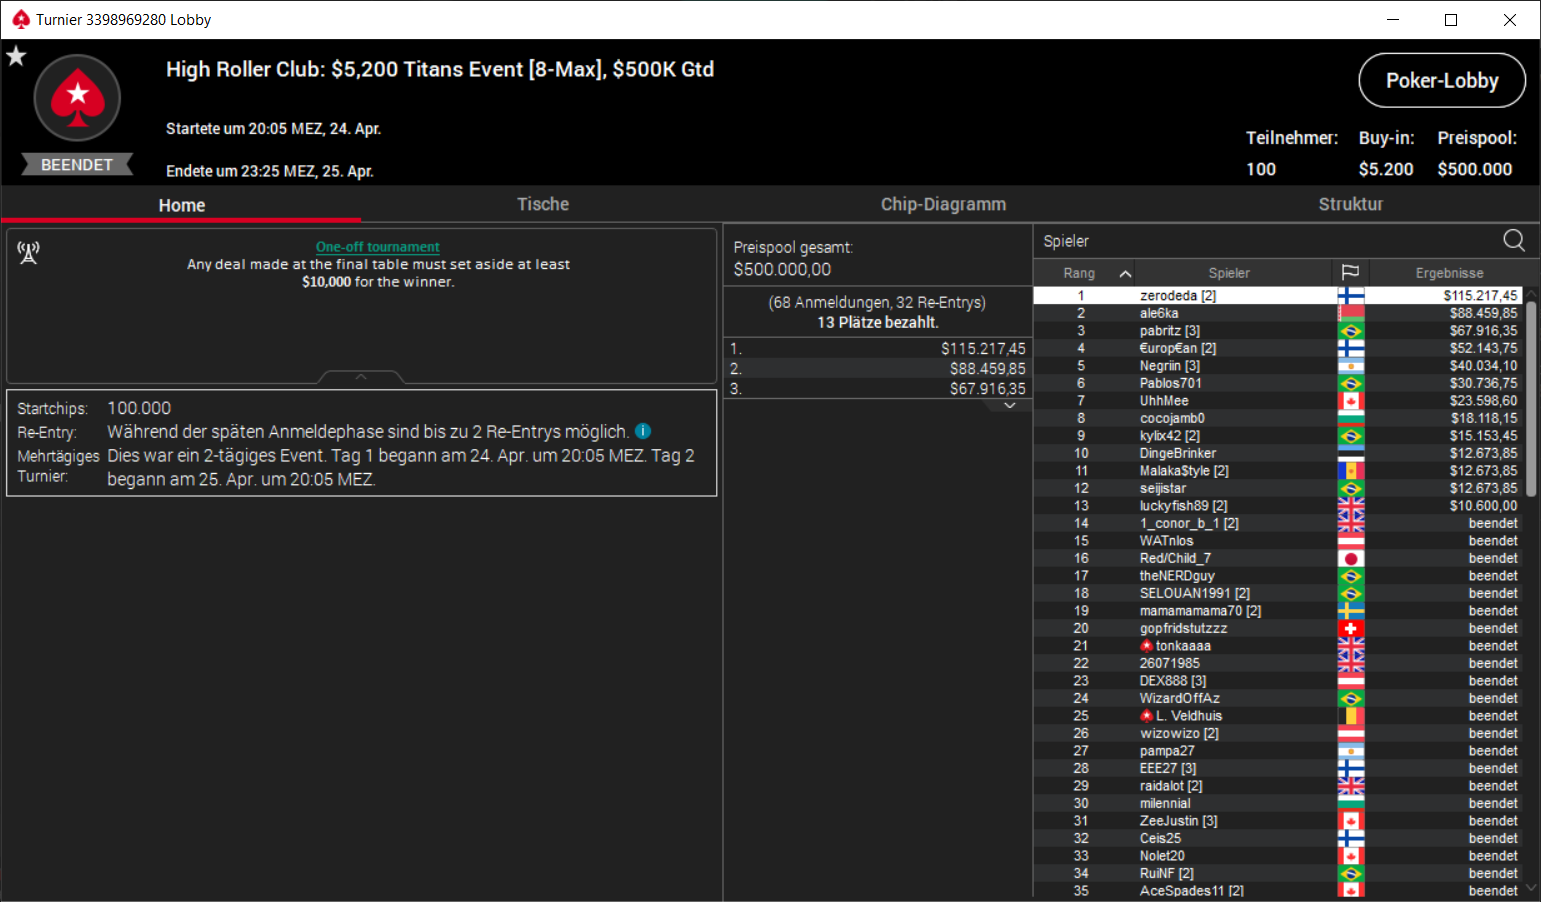This screenshot has width=1541, height=902.
Task: Click the red spade icon beside tonkaaaa
Action: pyautogui.click(x=1147, y=646)
